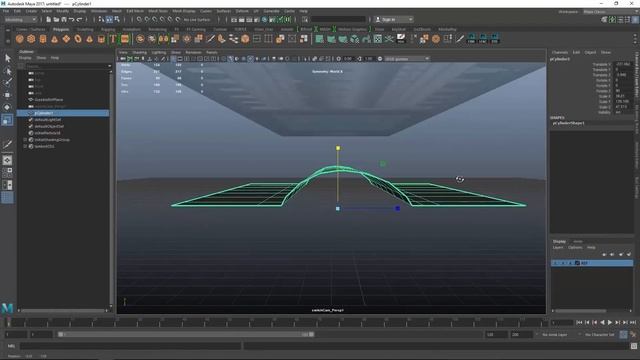Click the single-pane layout icon in toolbox
640x360 pixels.
click(7, 160)
